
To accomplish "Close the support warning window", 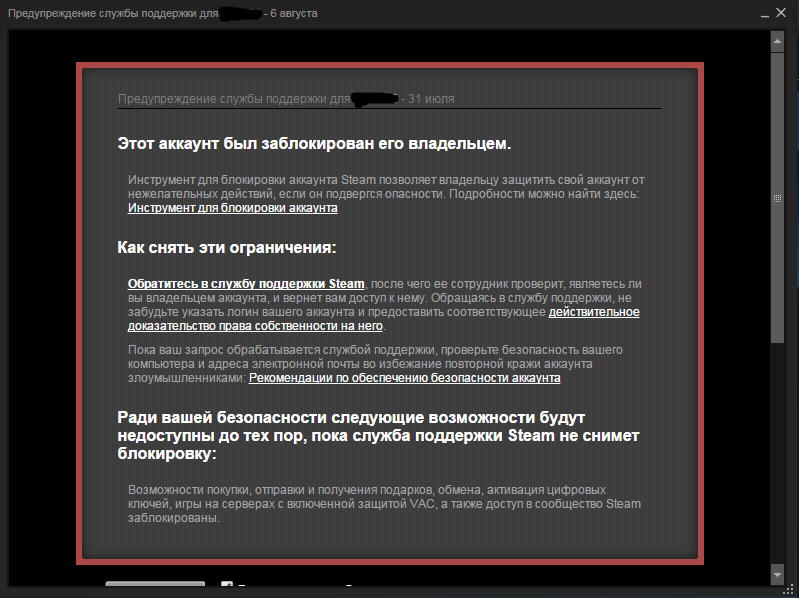I will (x=781, y=13).
